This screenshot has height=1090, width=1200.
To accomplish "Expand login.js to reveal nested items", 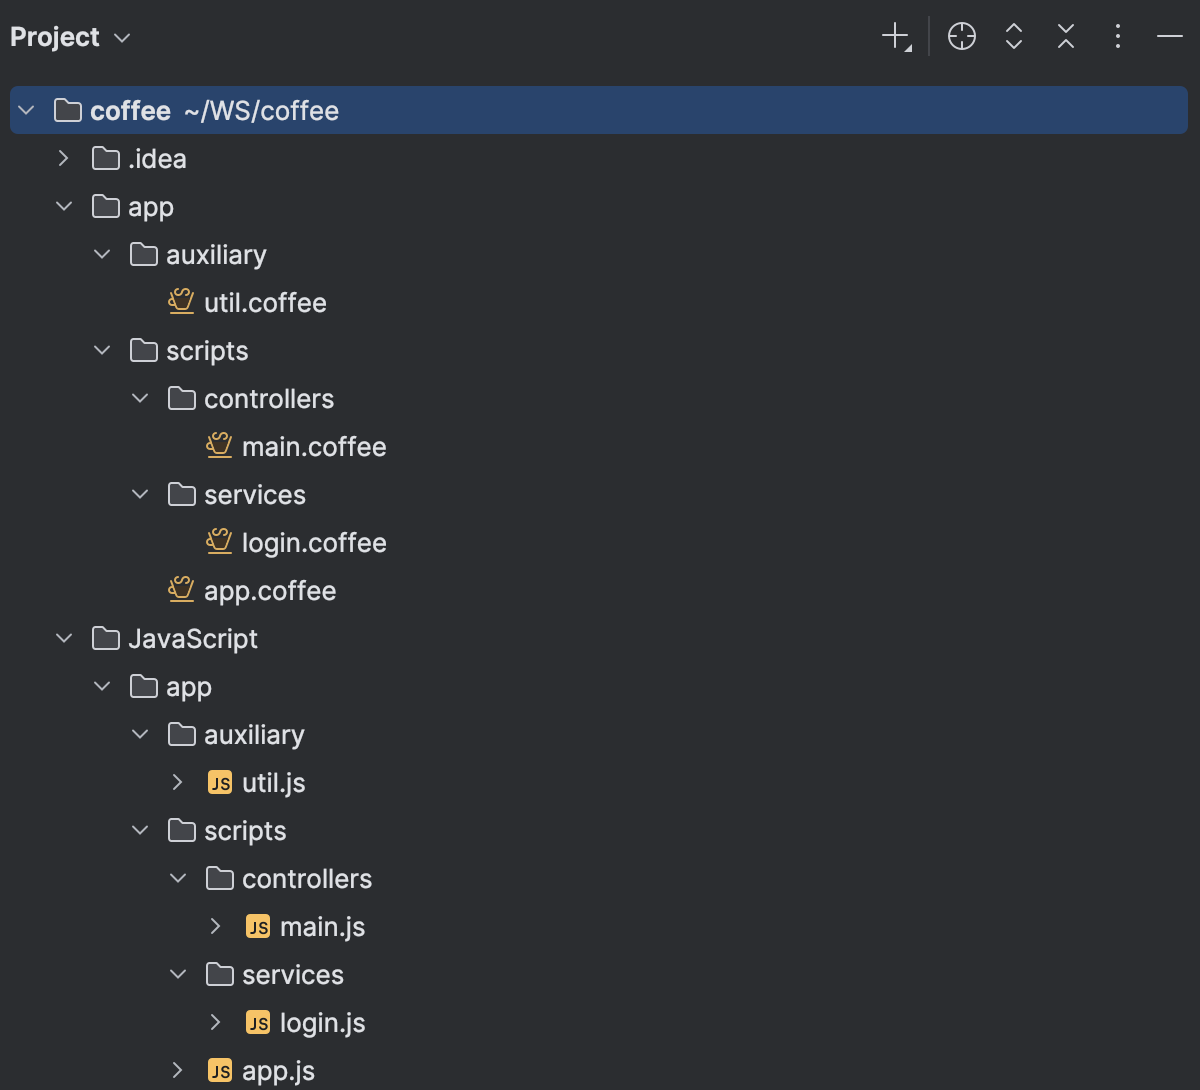I will pyautogui.click(x=215, y=1022).
